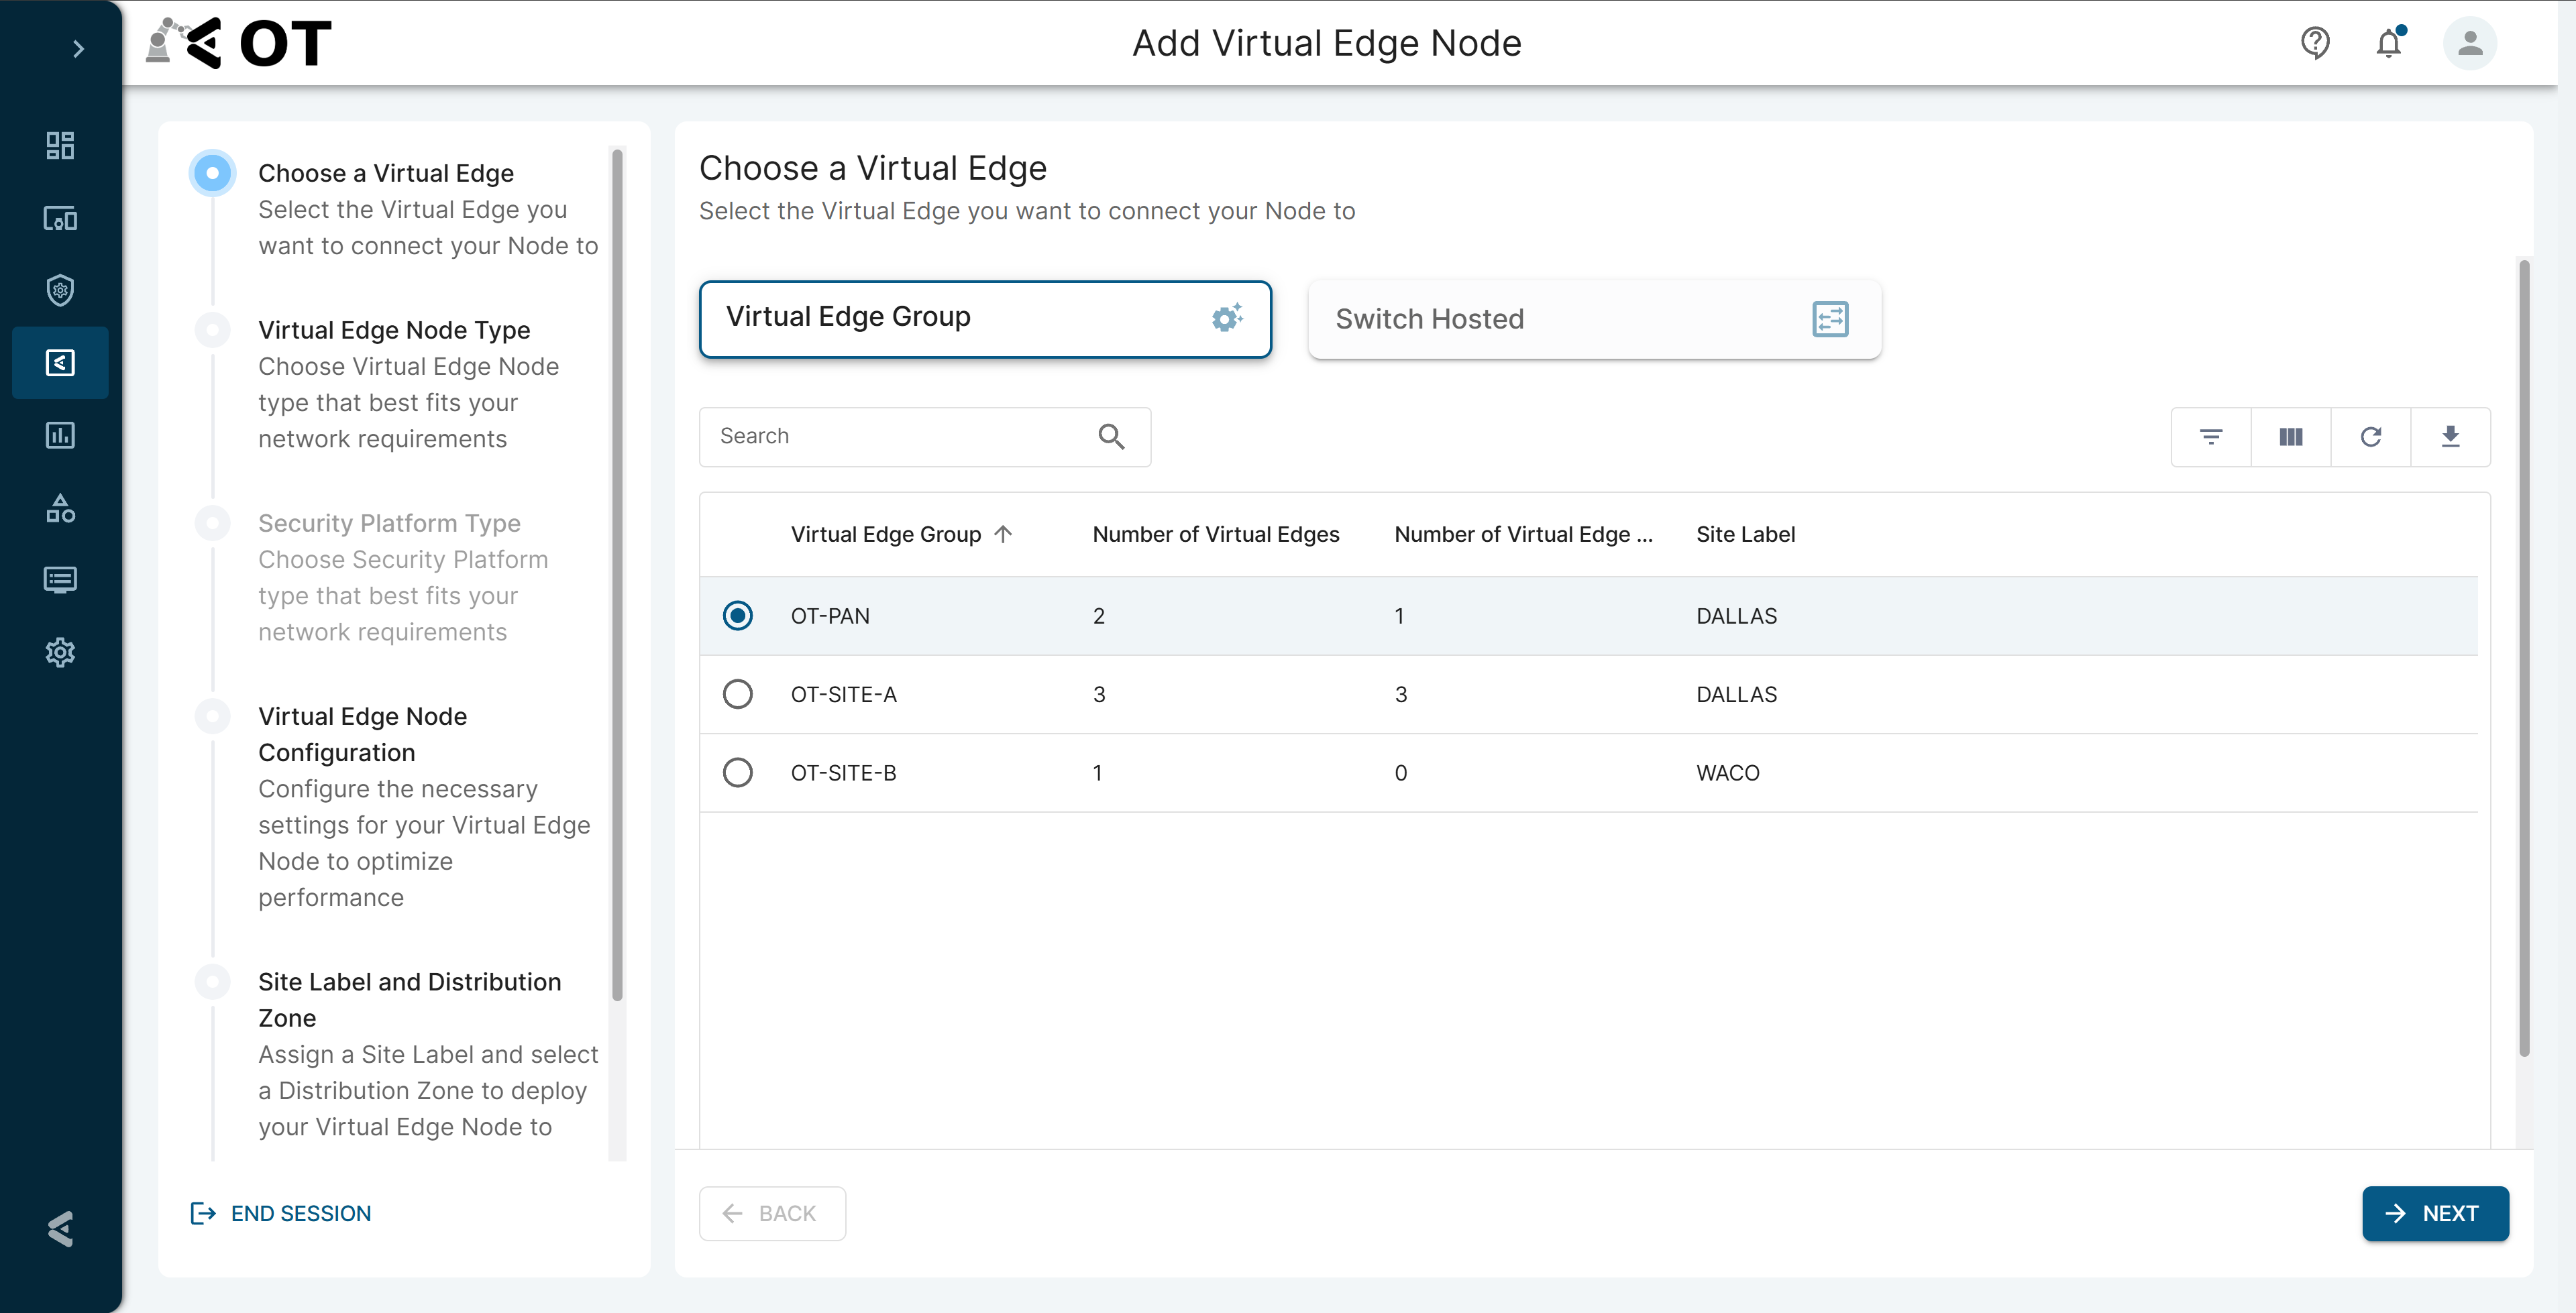The image size is (2576, 1313).
Task: Select Site Label and Distribution Zone step
Action: [409, 1000]
